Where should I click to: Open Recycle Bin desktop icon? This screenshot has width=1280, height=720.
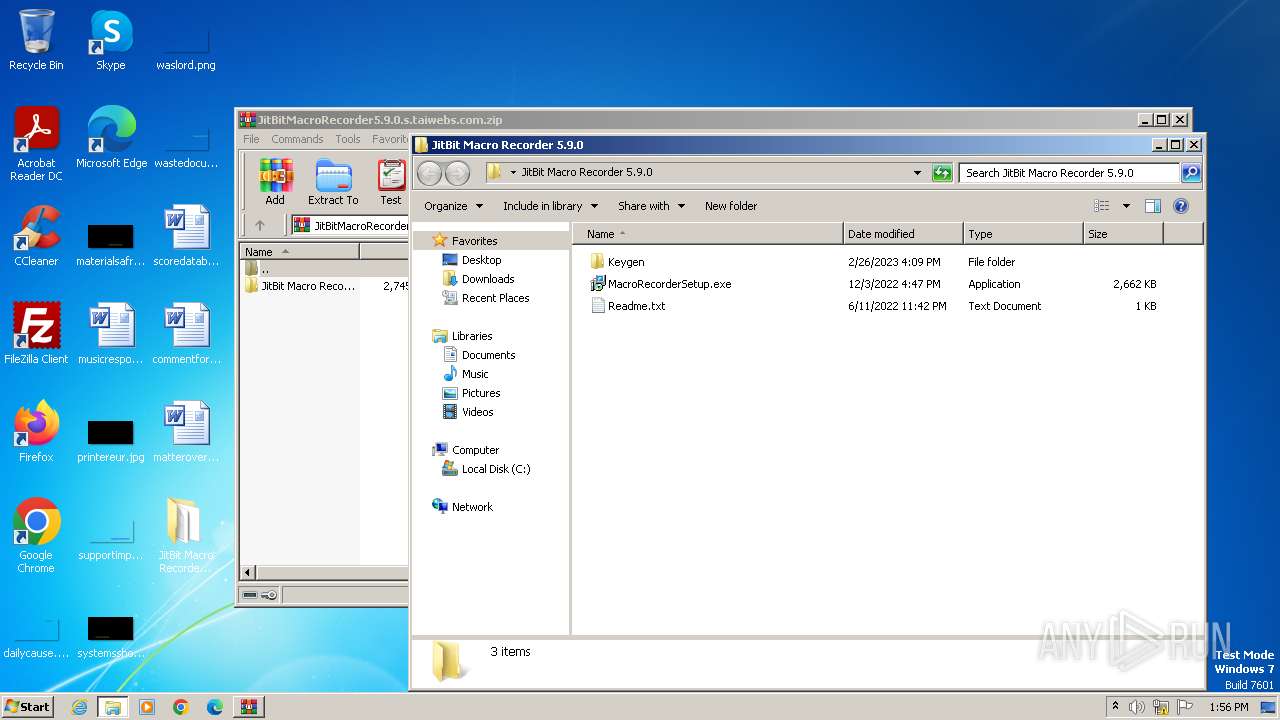pyautogui.click(x=36, y=40)
